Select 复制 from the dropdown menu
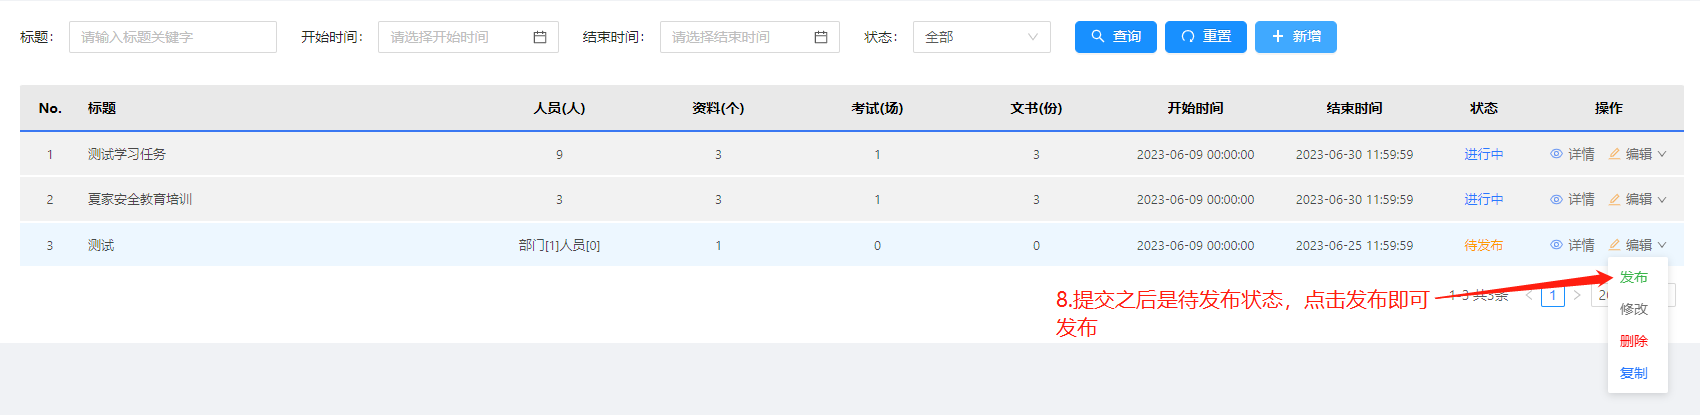This screenshot has height=415, width=1700. point(1633,373)
